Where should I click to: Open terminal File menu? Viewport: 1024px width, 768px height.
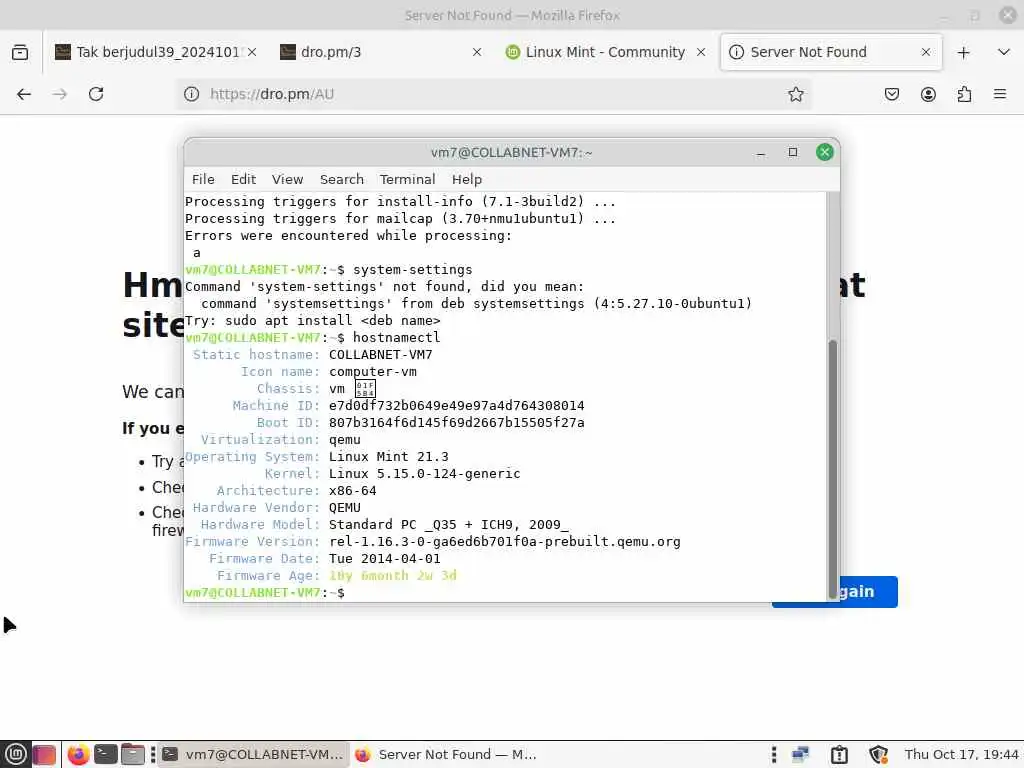pos(203,180)
